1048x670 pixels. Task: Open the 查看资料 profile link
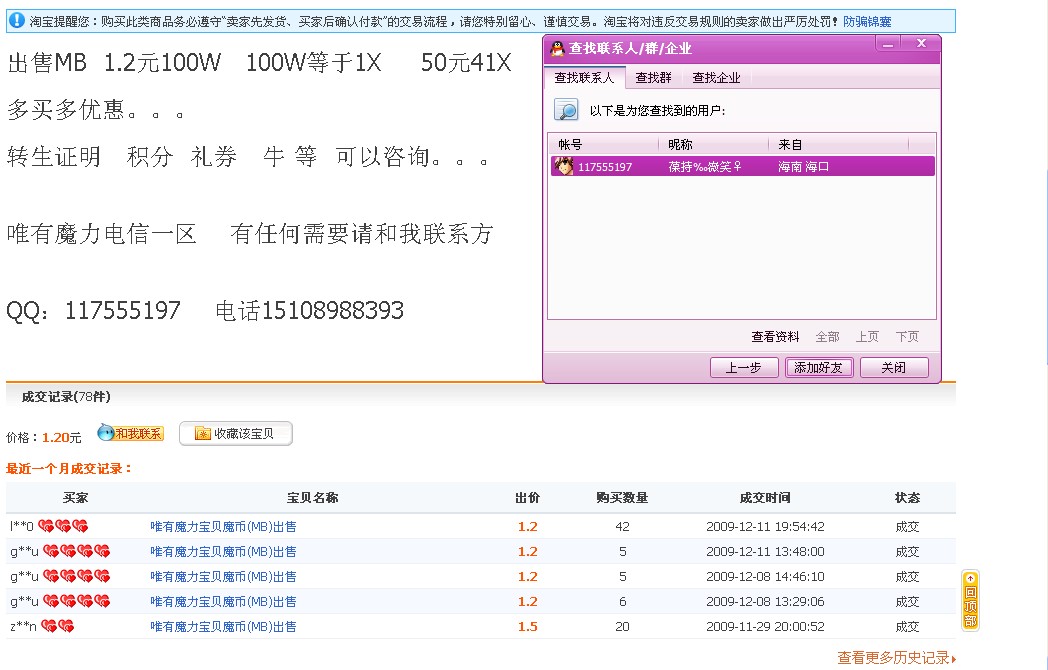tap(775, 337)
